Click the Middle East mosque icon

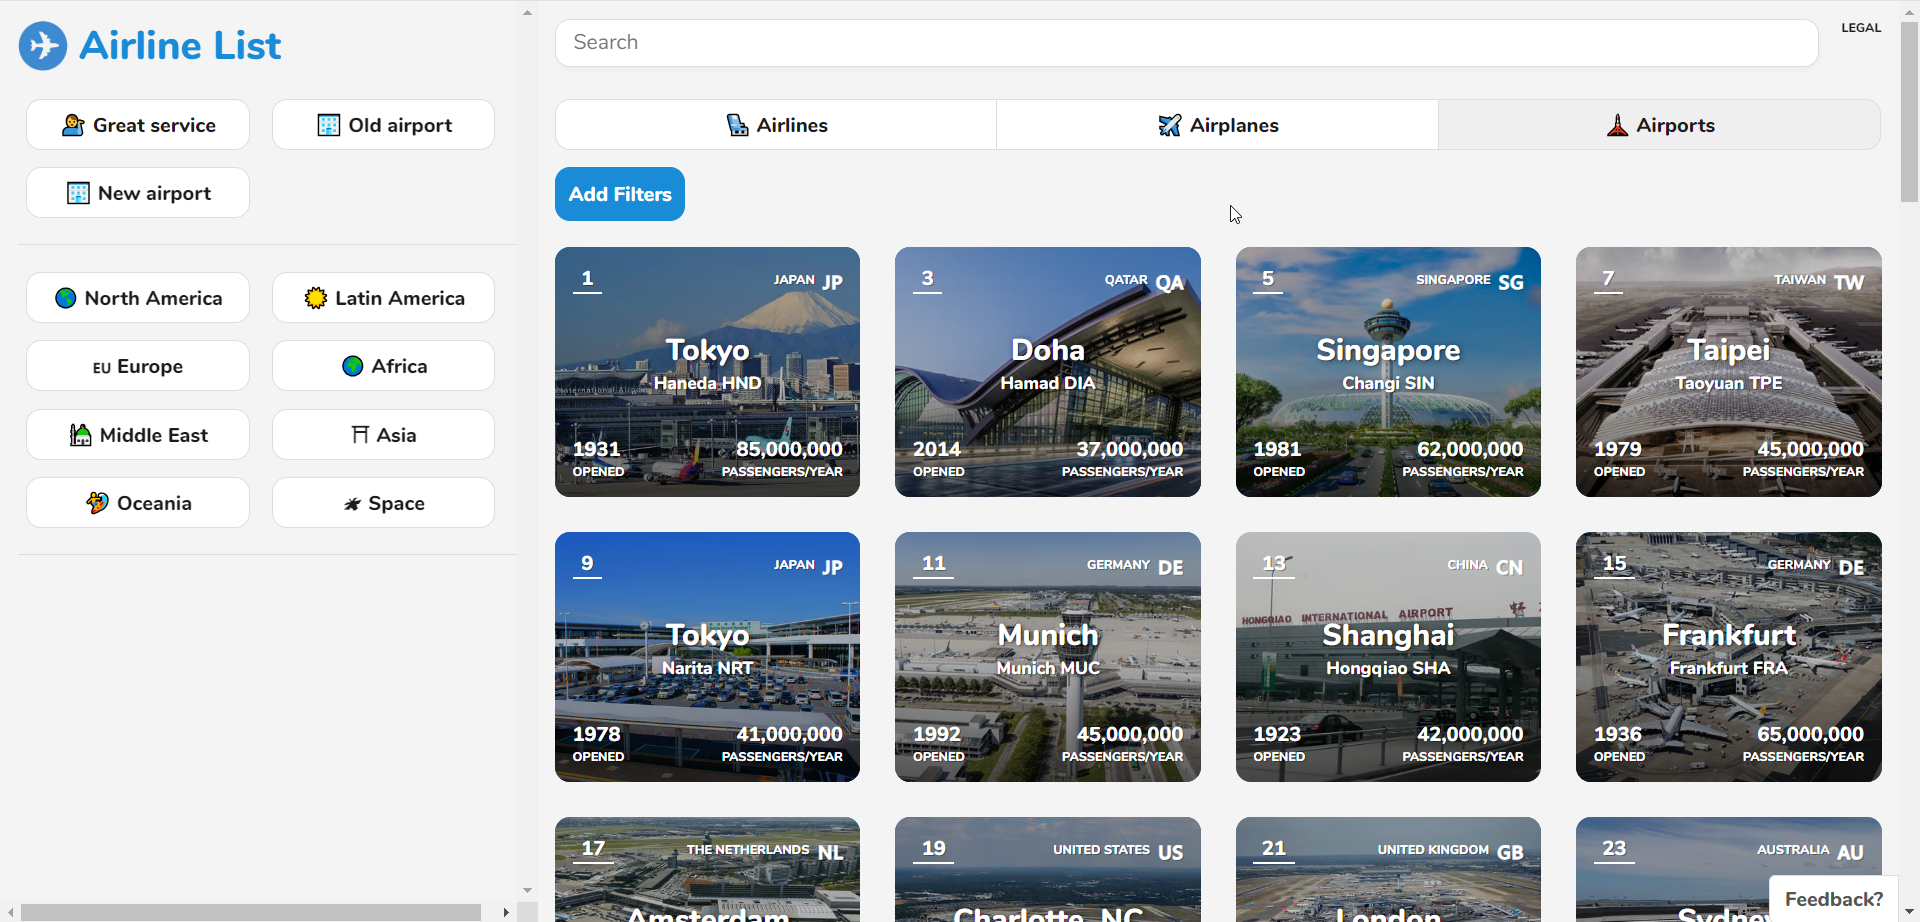pyautogui.click(x=81, y=435)
